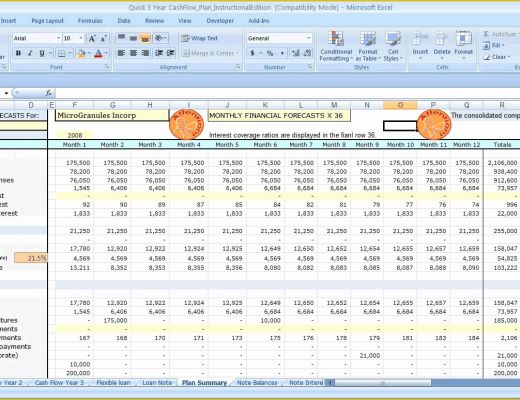Align text right
The height and width of the screenshot is (400, 520).
click(x=145, y=53)
